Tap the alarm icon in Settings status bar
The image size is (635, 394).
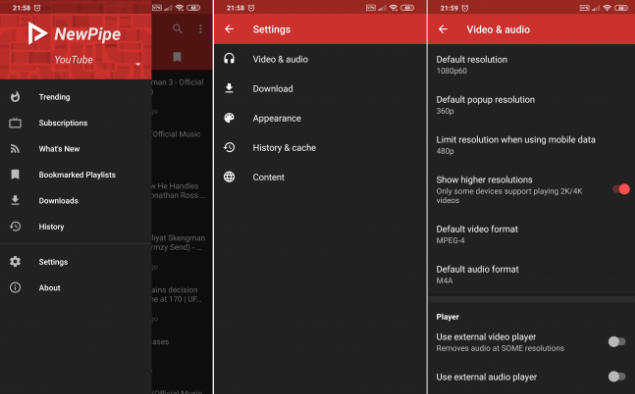(251, 8)
